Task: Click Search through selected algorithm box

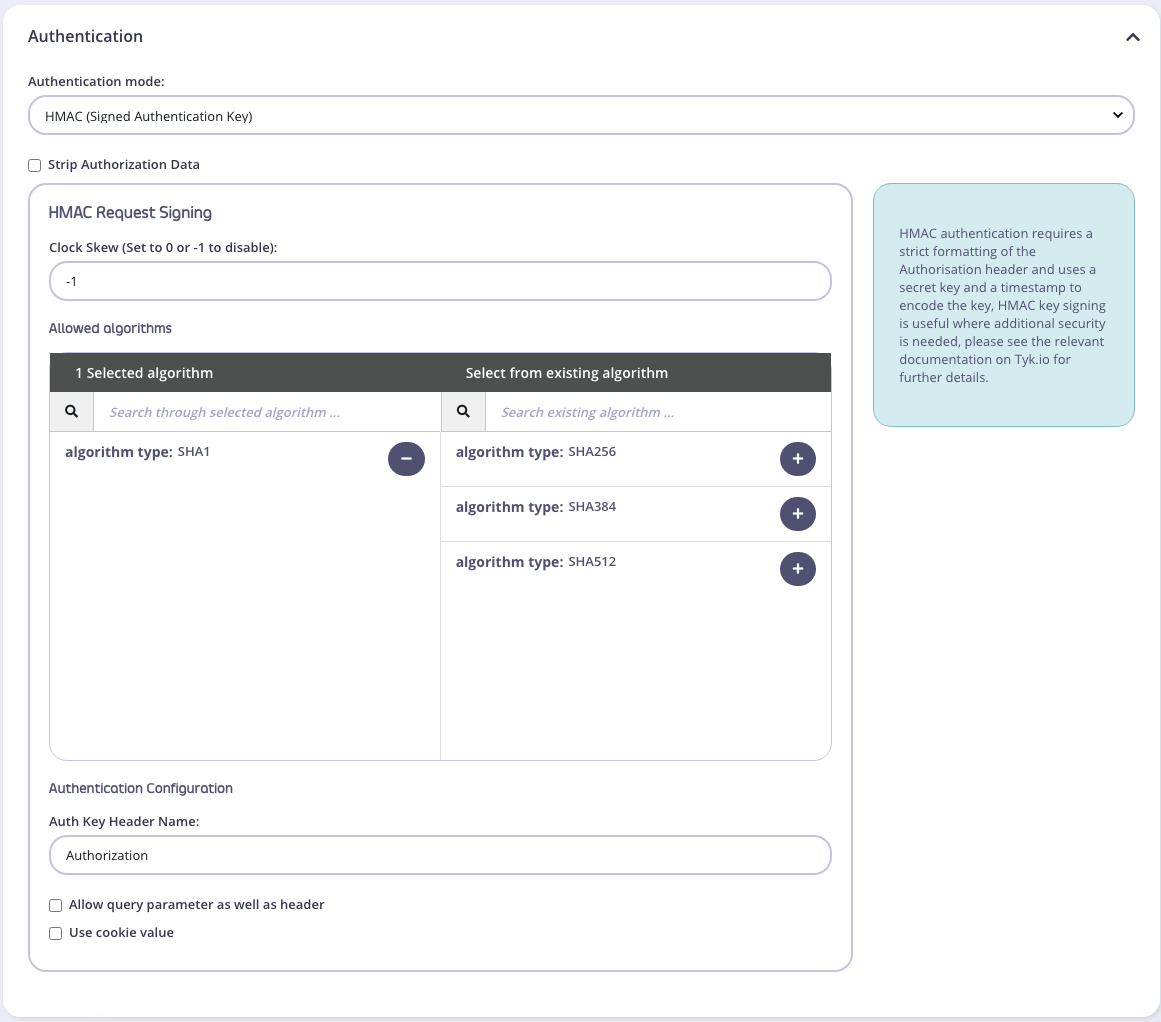Action: click(266, 412)
